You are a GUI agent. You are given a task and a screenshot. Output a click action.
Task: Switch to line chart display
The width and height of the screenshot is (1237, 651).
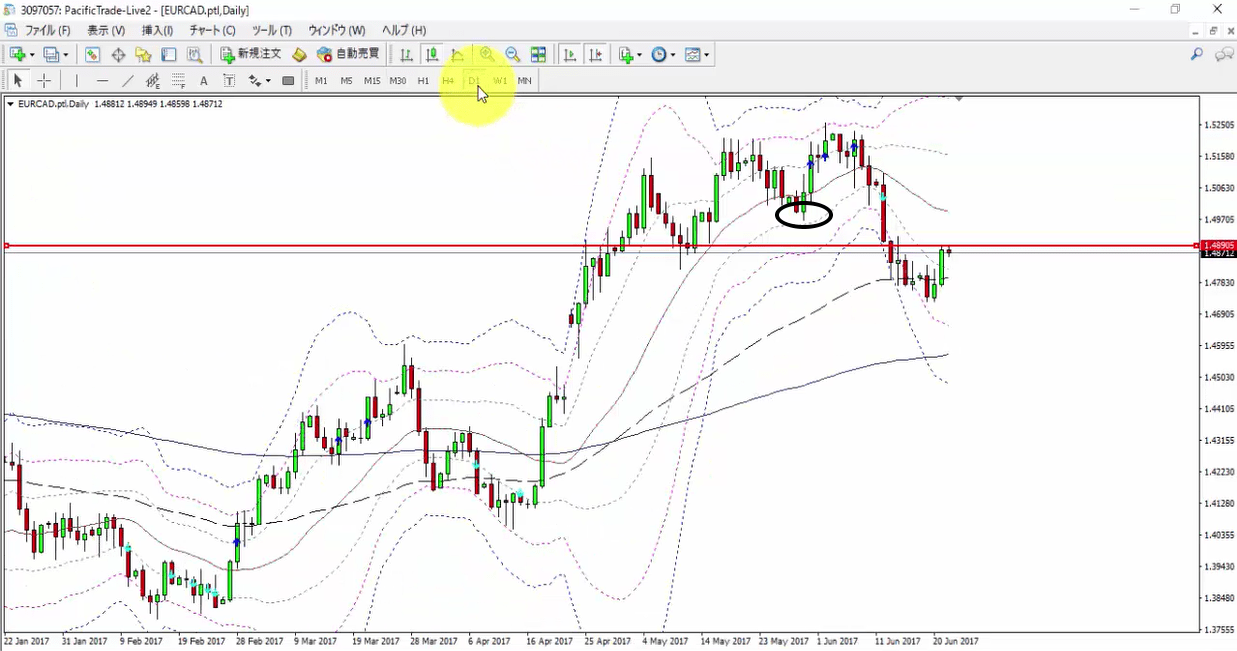click(x=458, y=55)
